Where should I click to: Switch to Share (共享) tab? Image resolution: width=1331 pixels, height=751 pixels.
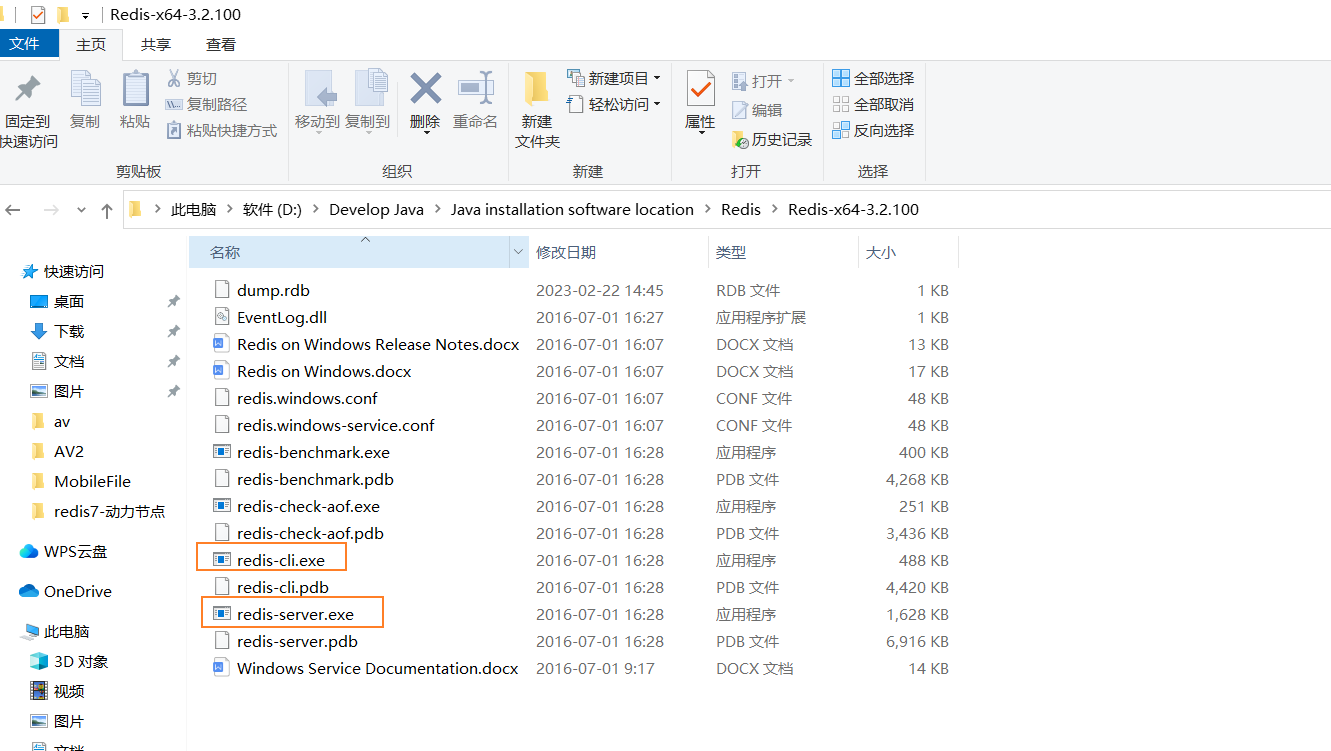coord(156,44)
